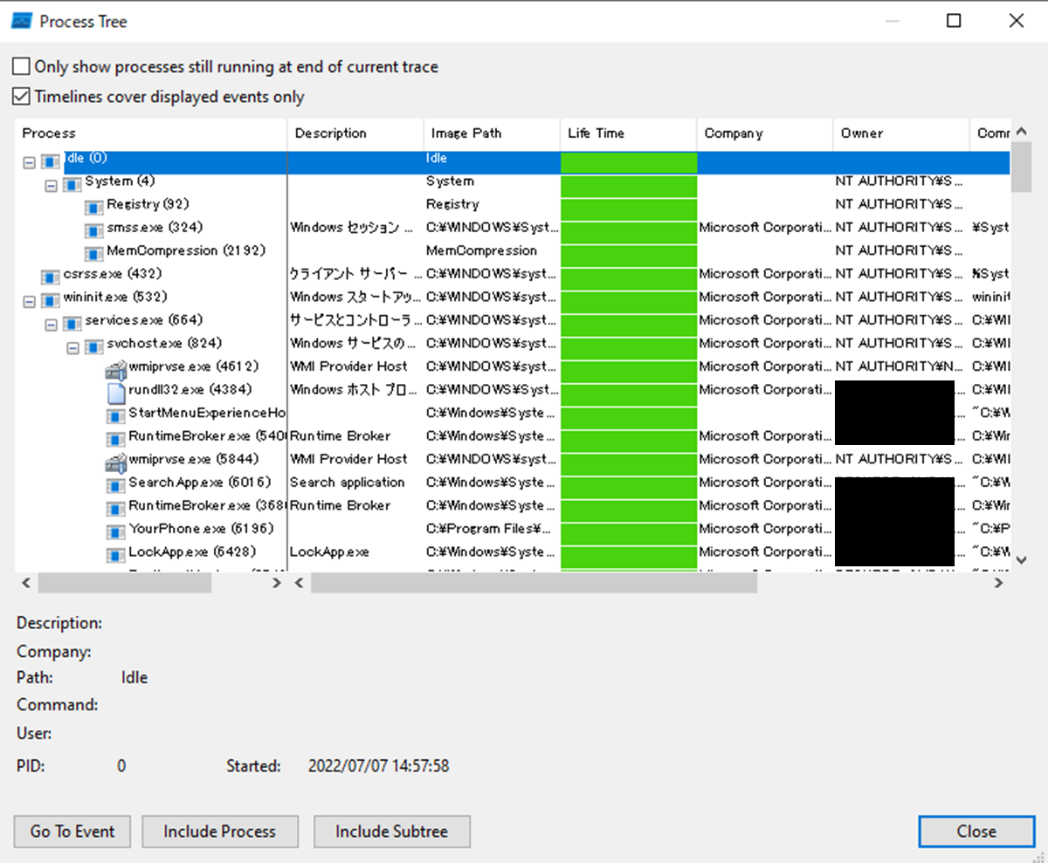Collapse the System (4) tree node

pyautogui.click(x=51, y=182)
